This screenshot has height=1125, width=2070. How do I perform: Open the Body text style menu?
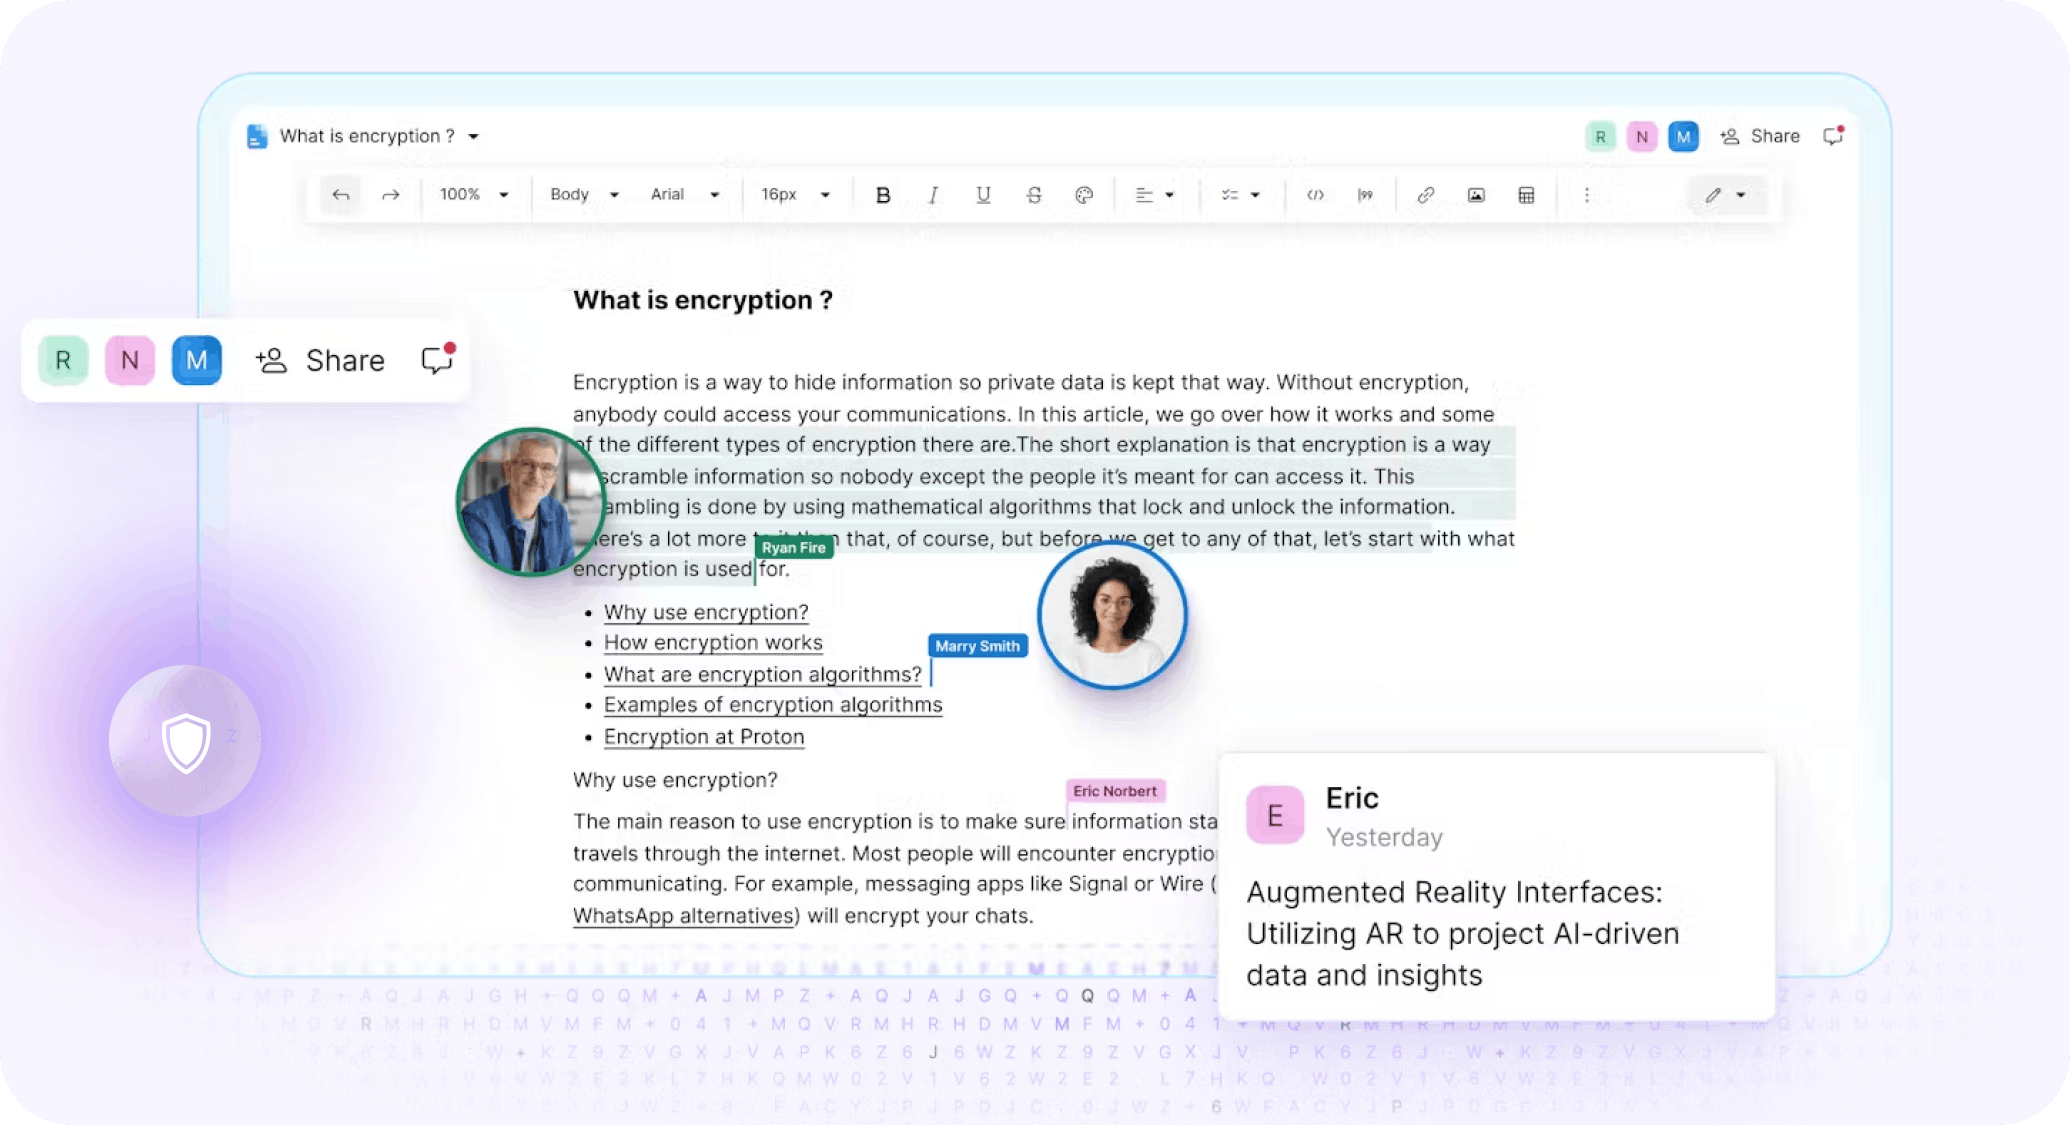(584, 194)
